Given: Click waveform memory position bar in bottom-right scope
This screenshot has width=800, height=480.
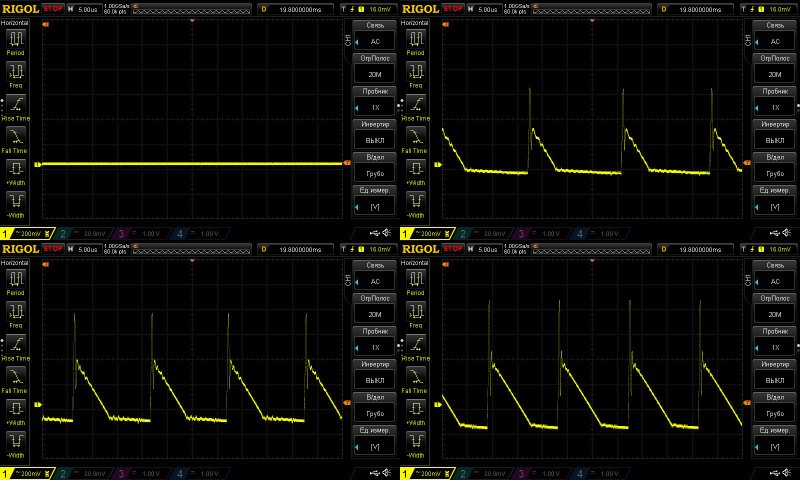Looking at the screenshot, I should [592, 249].
